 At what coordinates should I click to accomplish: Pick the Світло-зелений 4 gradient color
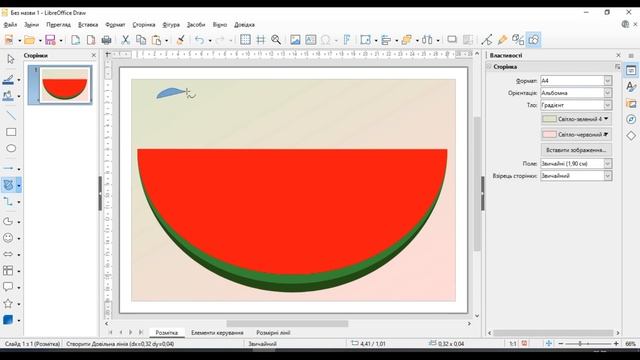(576, 119)
